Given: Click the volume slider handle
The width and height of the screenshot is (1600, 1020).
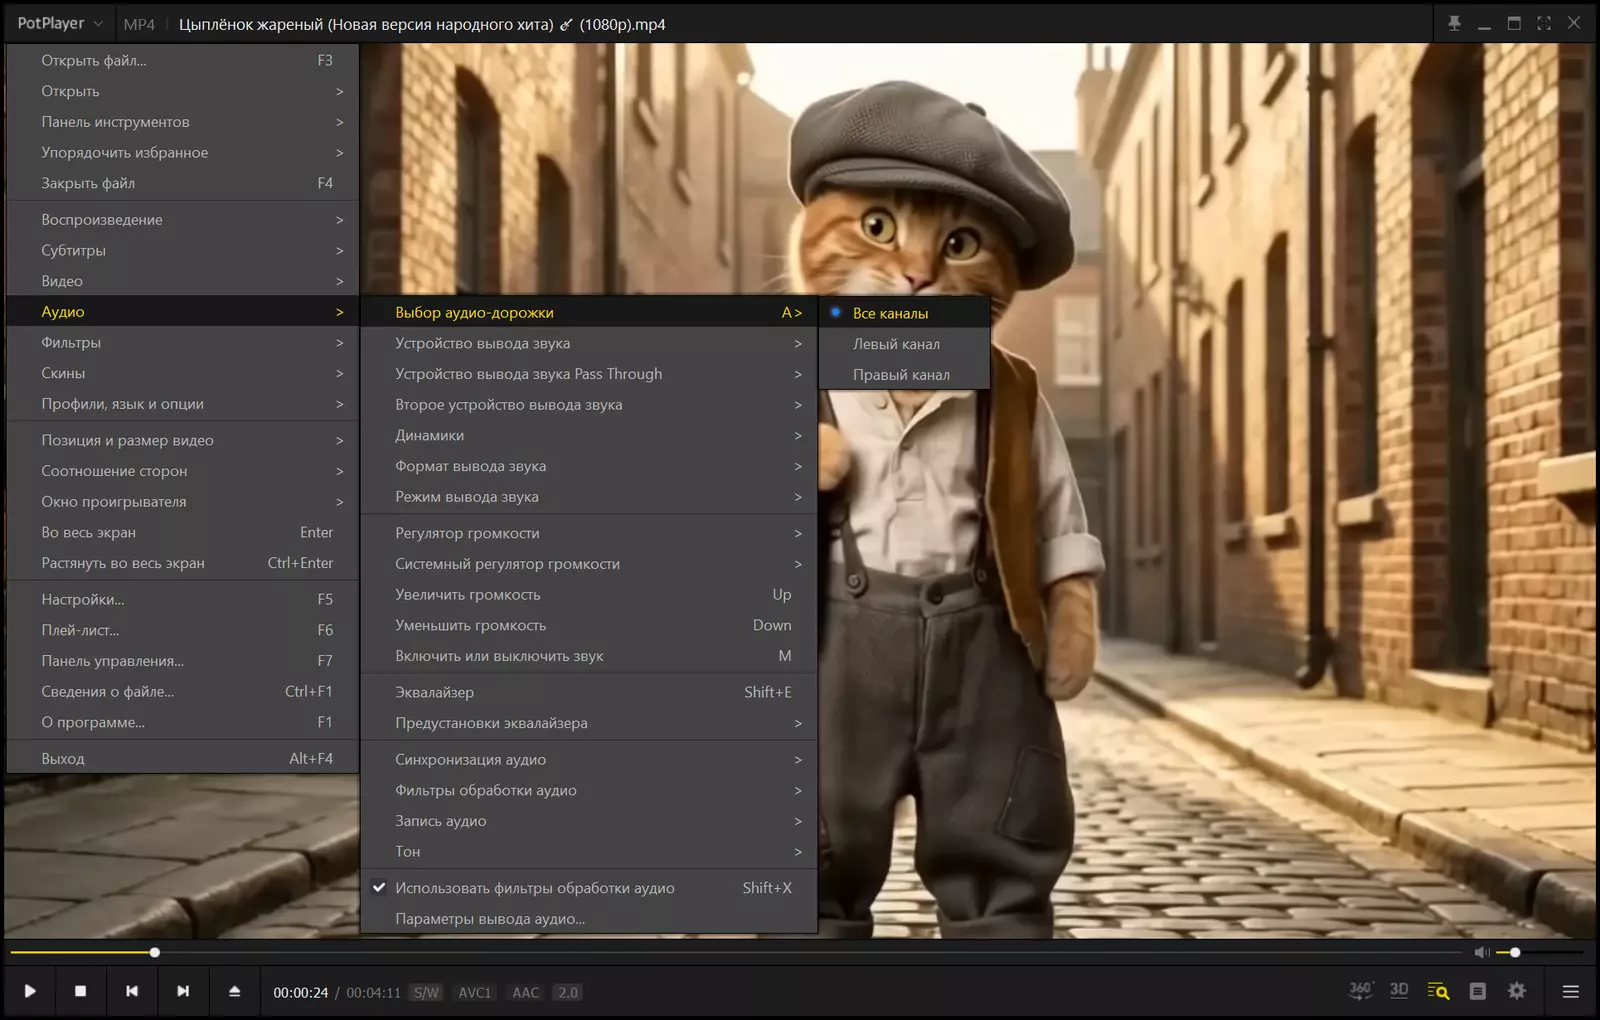Looking at the screenshot, I should 1515,952.
